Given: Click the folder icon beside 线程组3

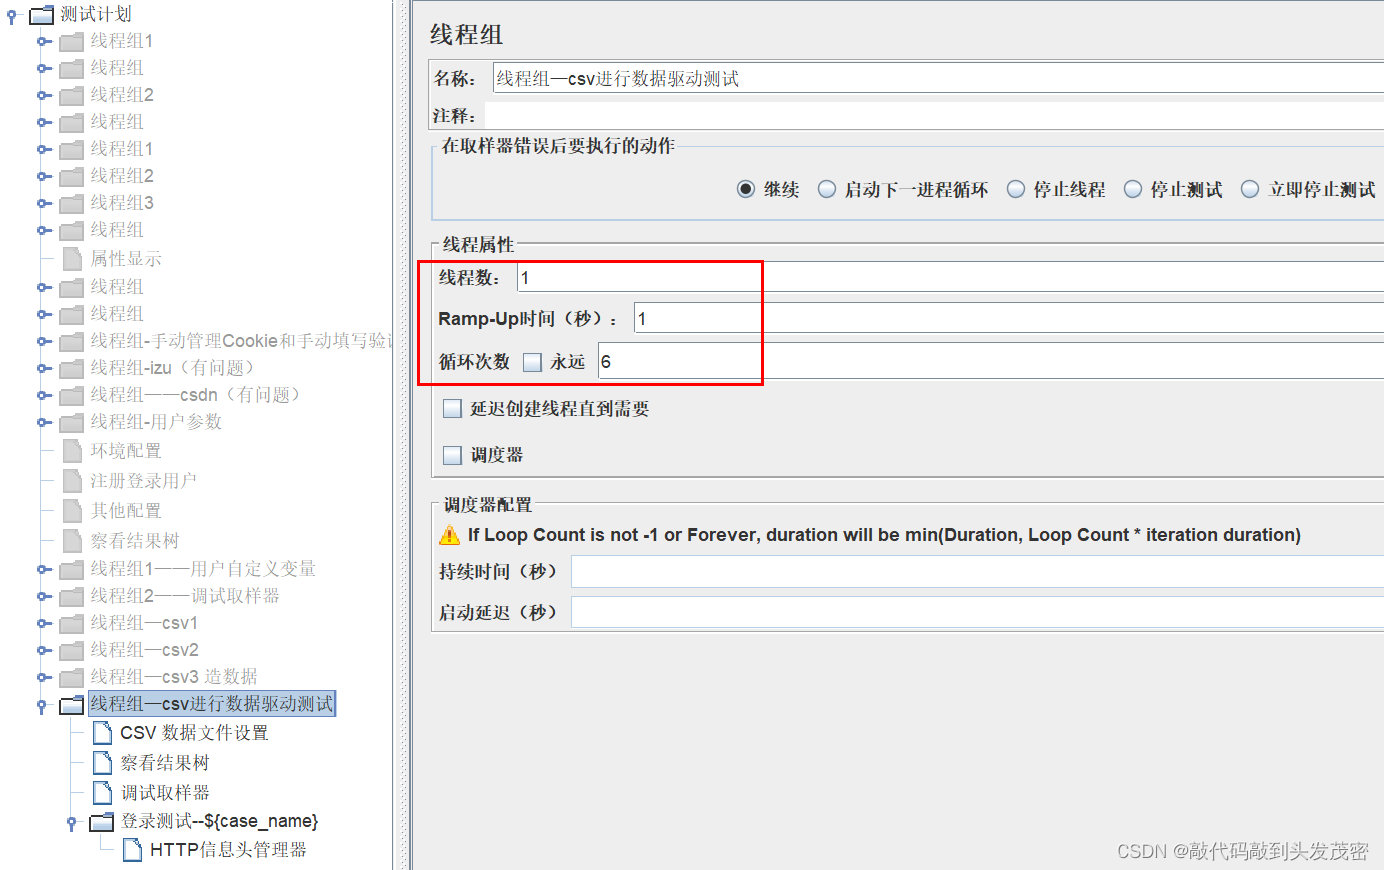Looking at the screenshot, I should coord(71,204).
